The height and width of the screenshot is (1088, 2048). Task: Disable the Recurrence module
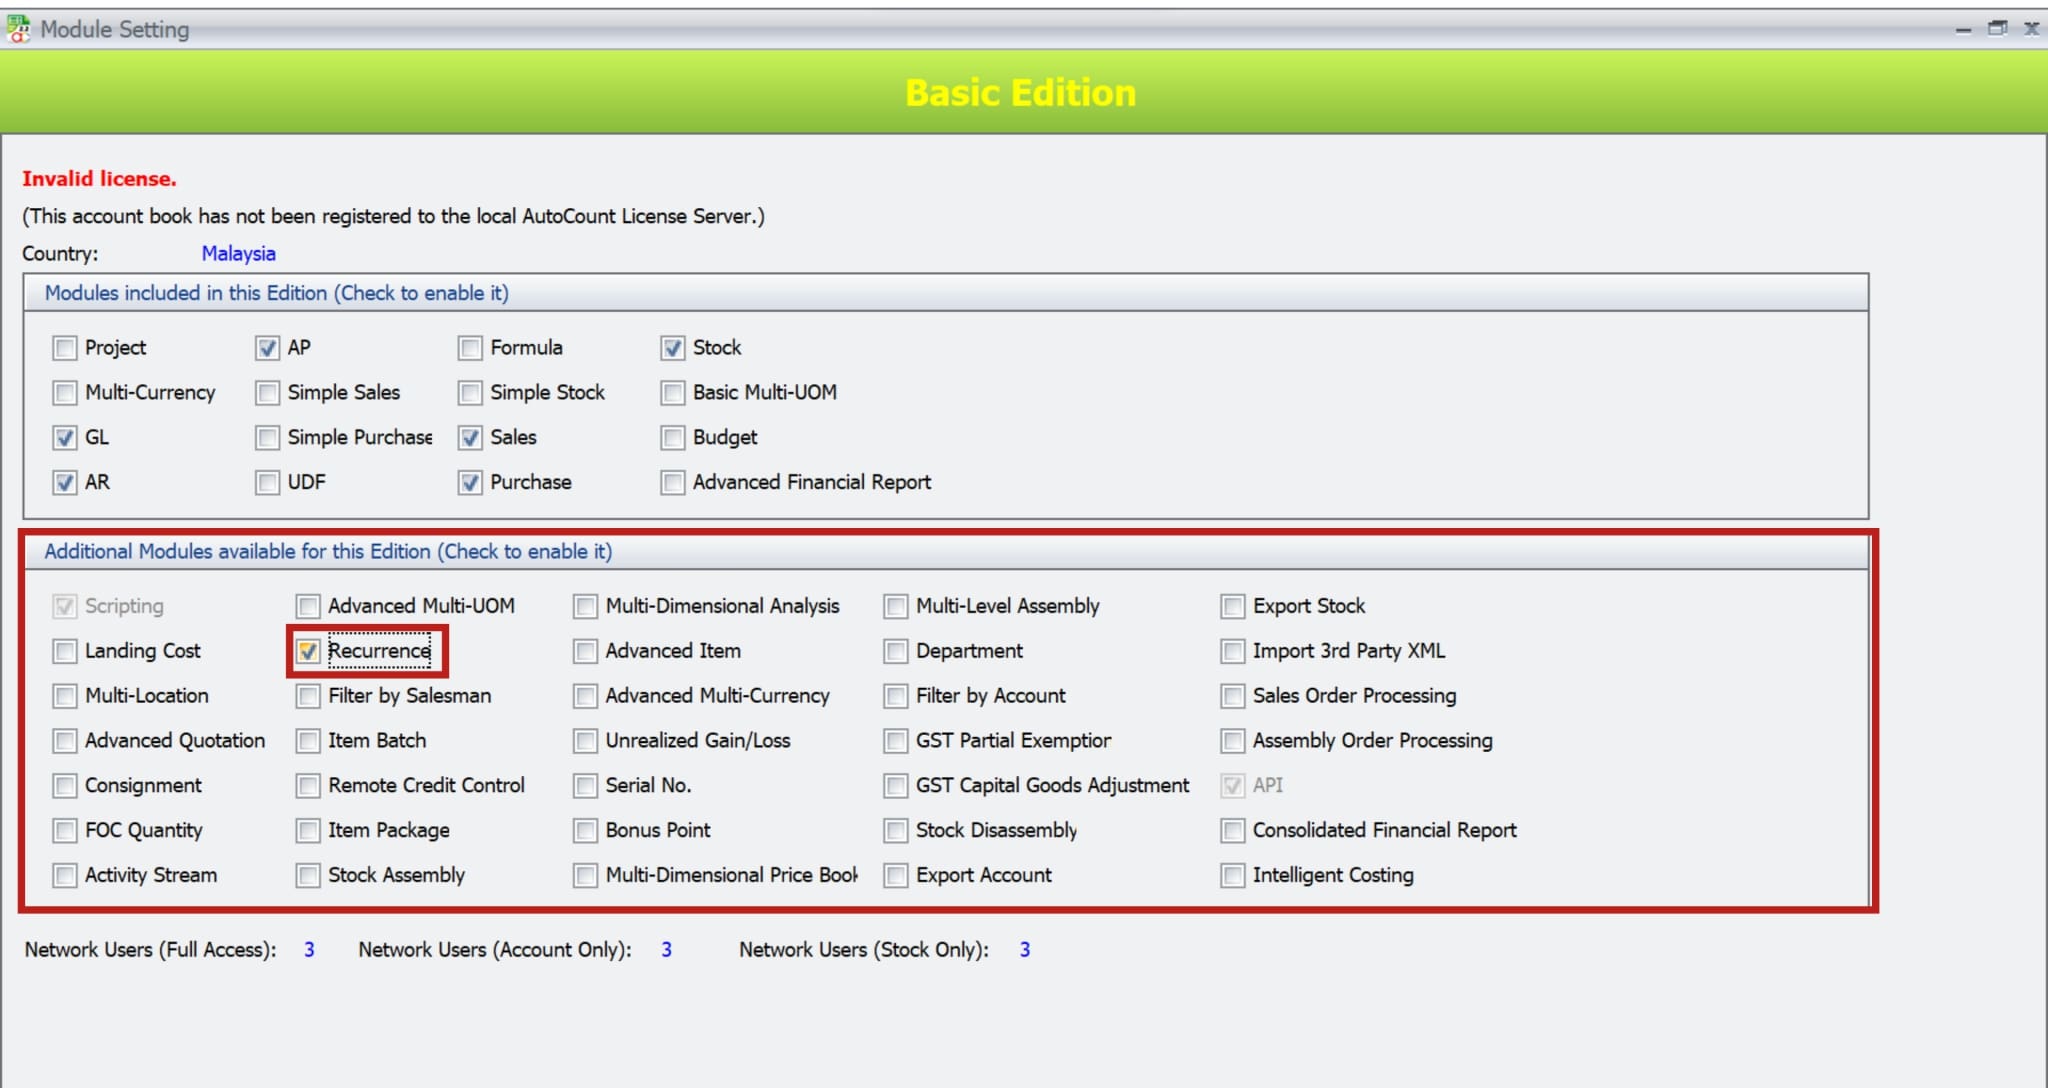click(x=308, y=650)
